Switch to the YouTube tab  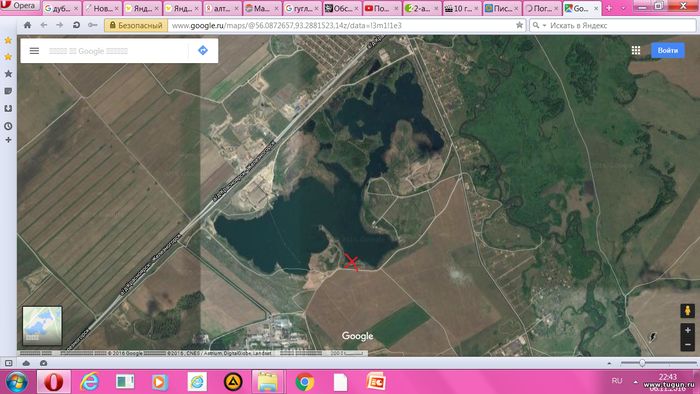pyautogui.click(x=382, y=8)
